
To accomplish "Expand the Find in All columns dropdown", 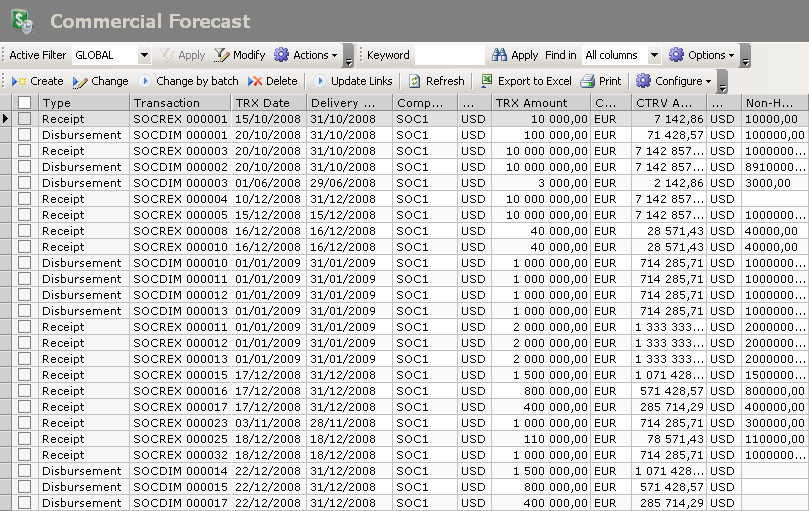I will 654,56.
